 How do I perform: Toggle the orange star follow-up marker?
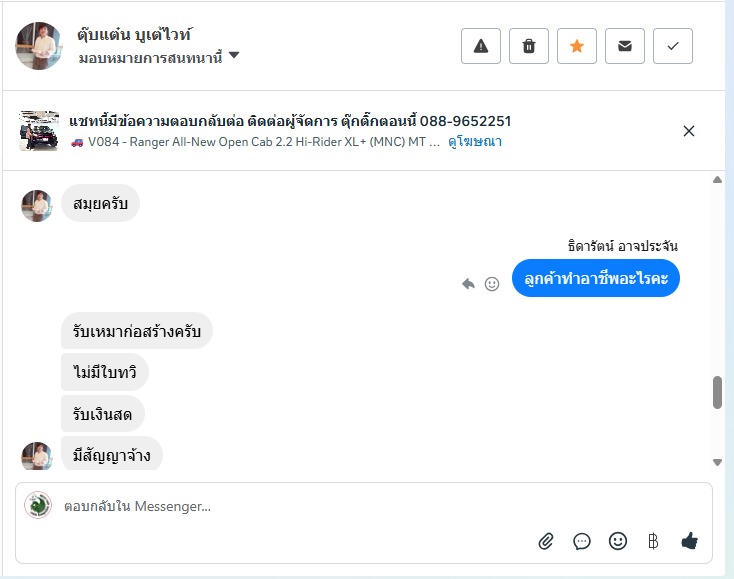point(577,46)
